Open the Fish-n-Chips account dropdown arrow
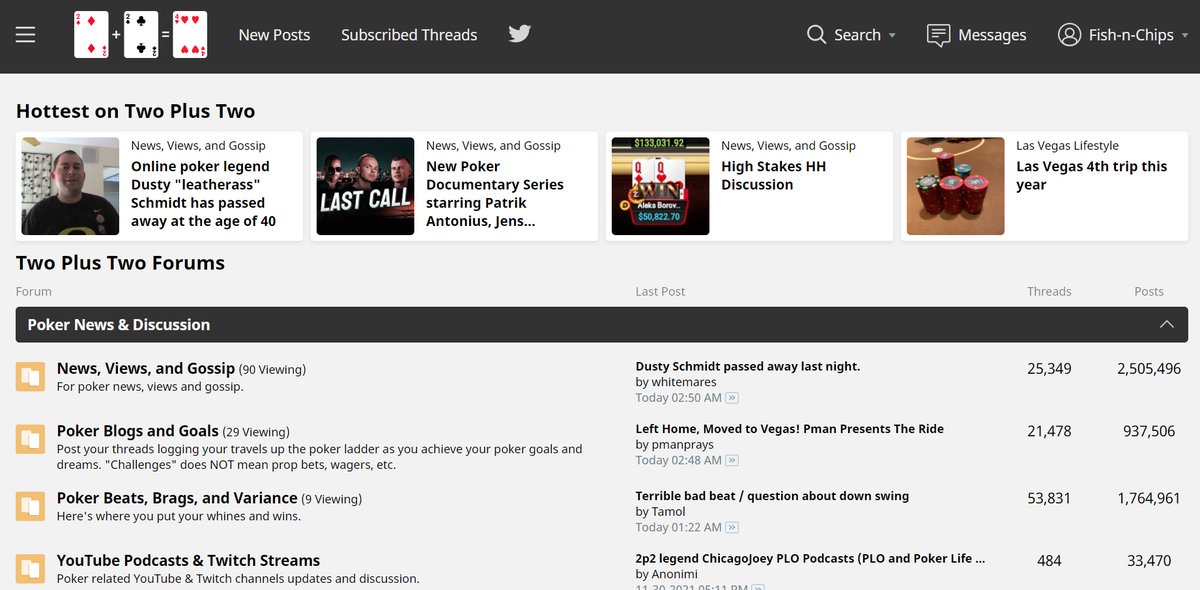1200x590 pixels. [1185, 36]
